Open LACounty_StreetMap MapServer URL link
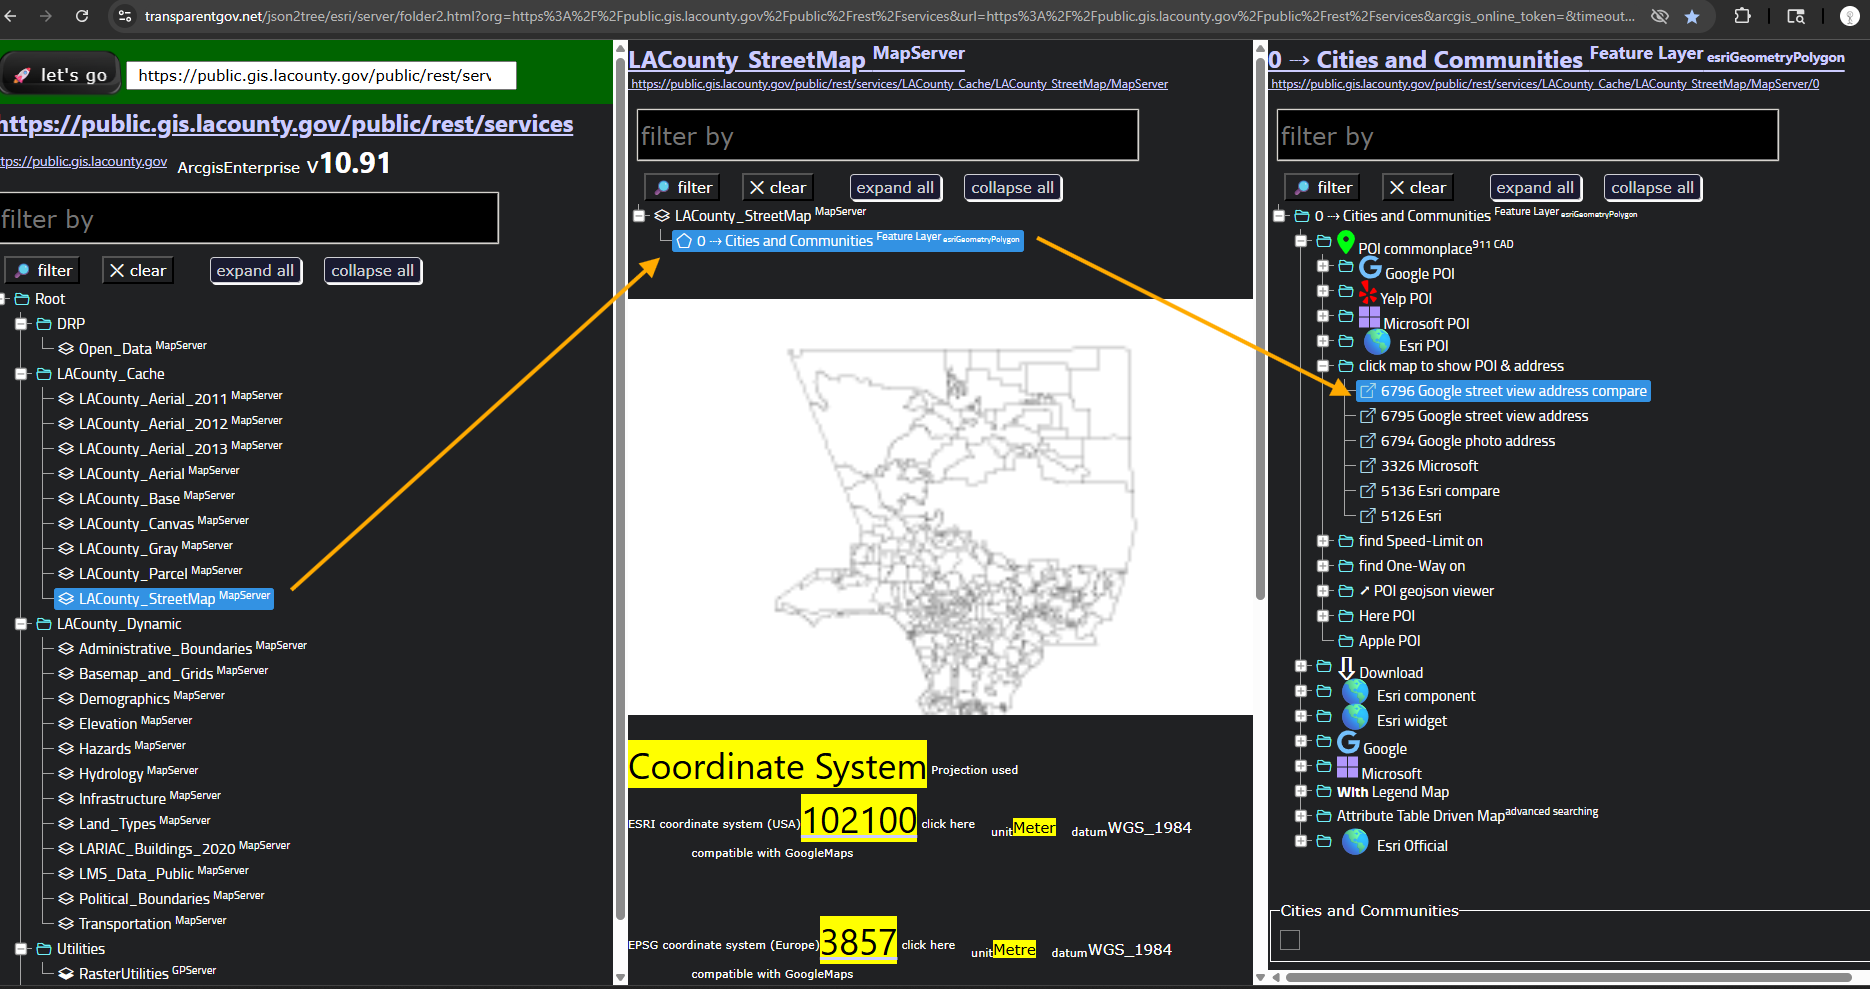Image resolution: width=1870 pixels, height=989 pixels. (899, 84)
